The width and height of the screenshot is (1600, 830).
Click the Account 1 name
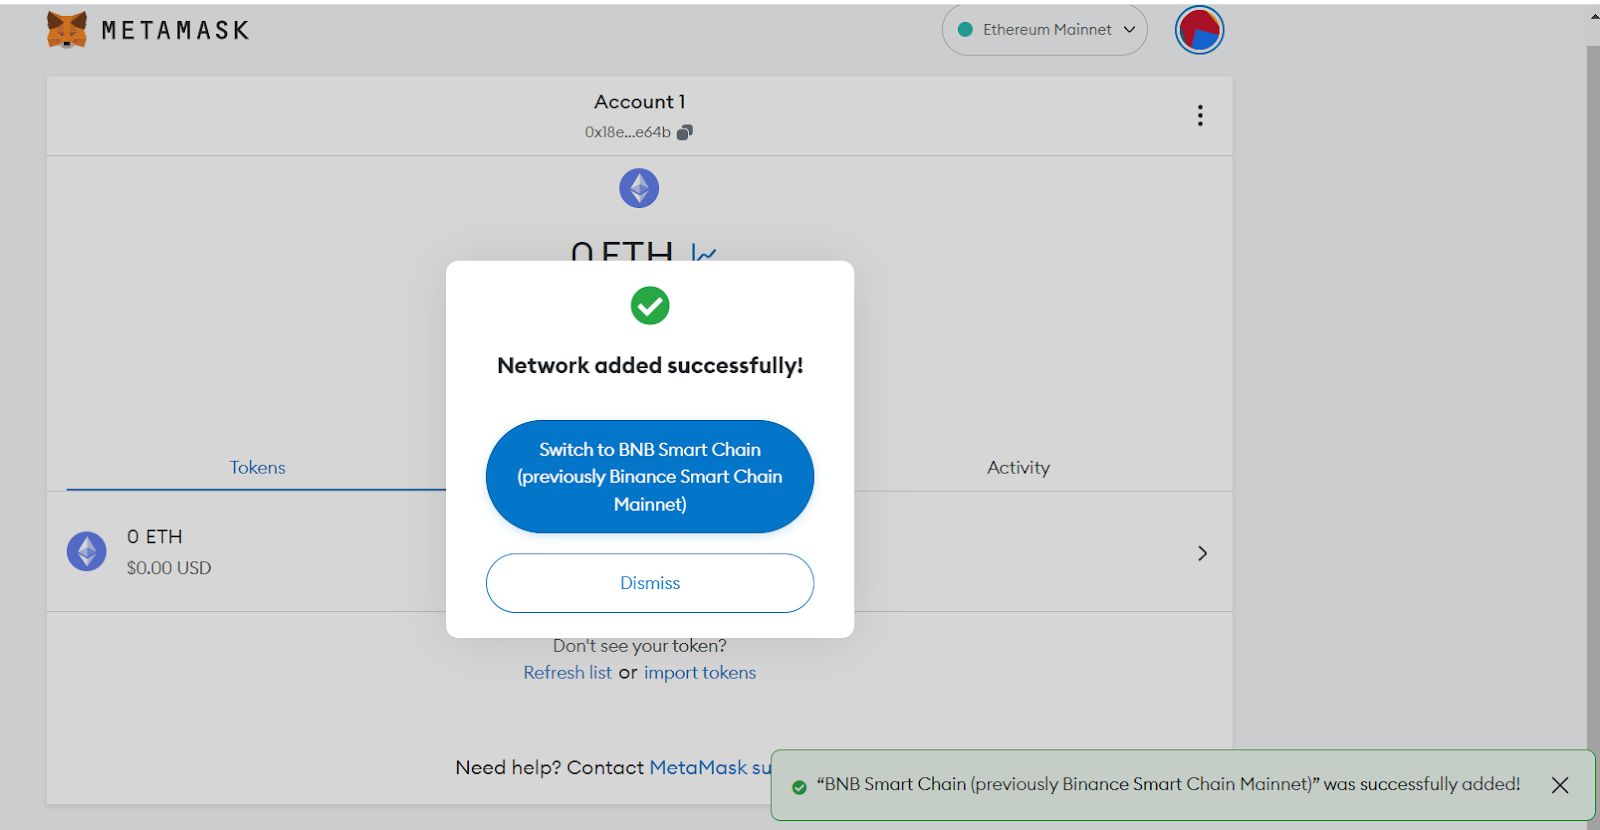[639, 102]
